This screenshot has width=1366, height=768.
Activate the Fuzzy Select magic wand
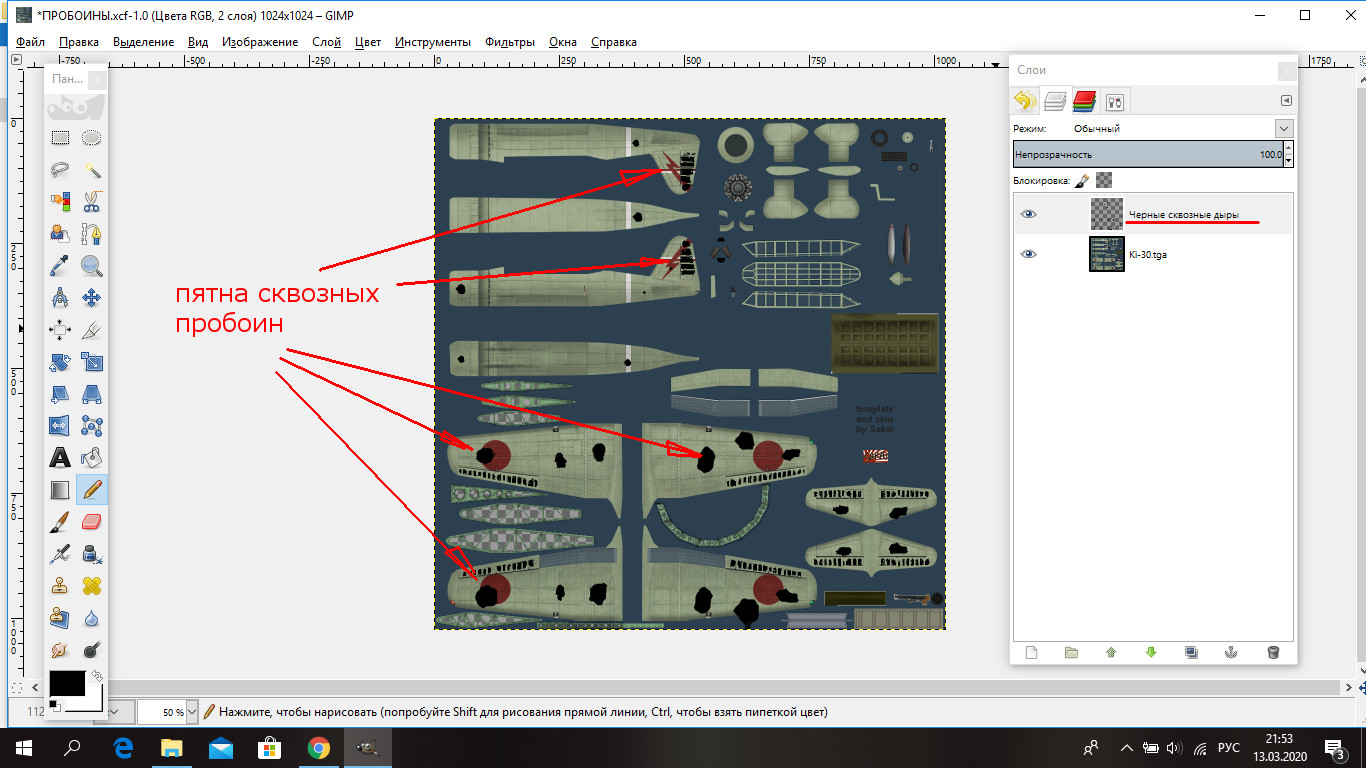pos(92,170)
